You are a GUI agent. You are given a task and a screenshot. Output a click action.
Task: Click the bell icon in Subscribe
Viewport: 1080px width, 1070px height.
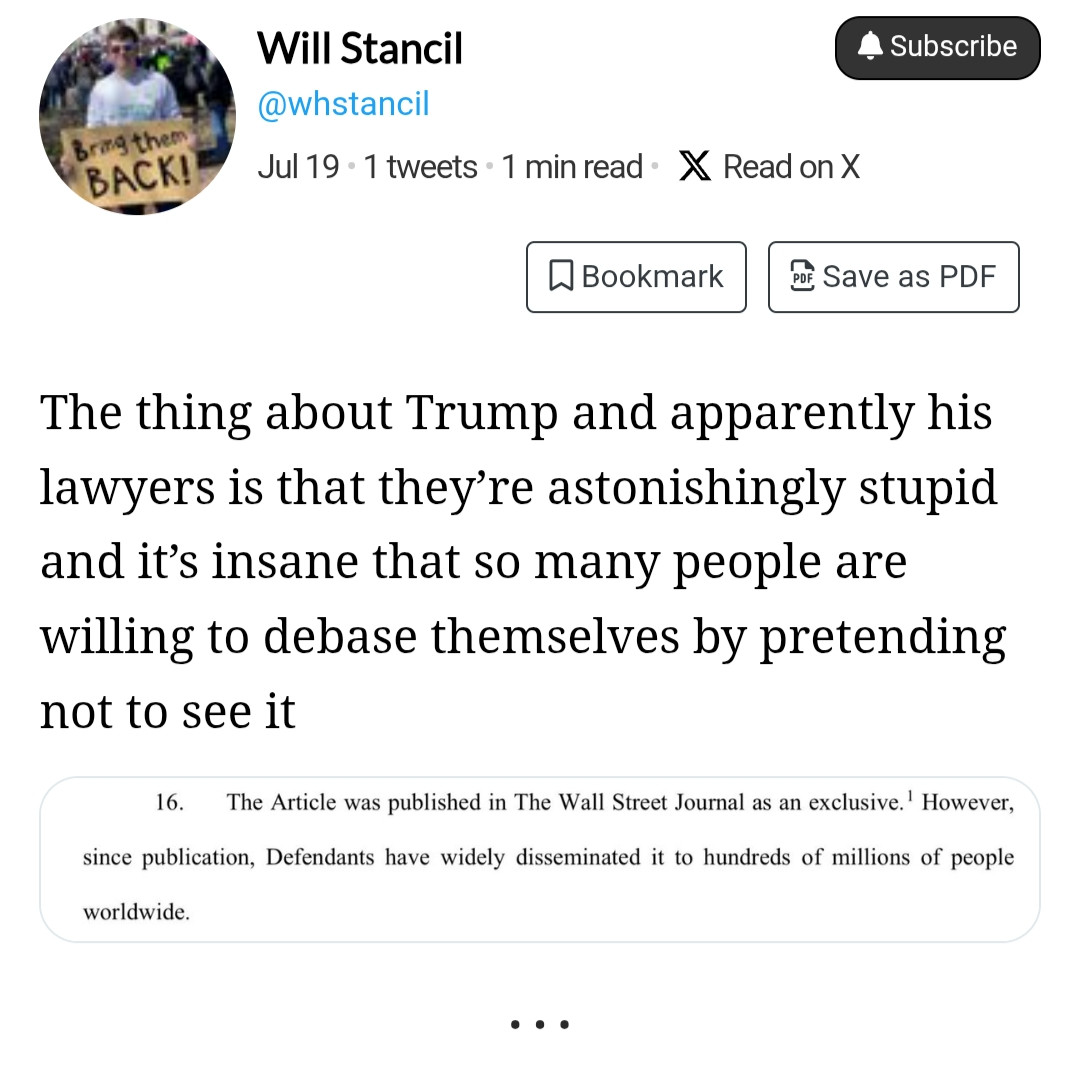tap(870, 46)
